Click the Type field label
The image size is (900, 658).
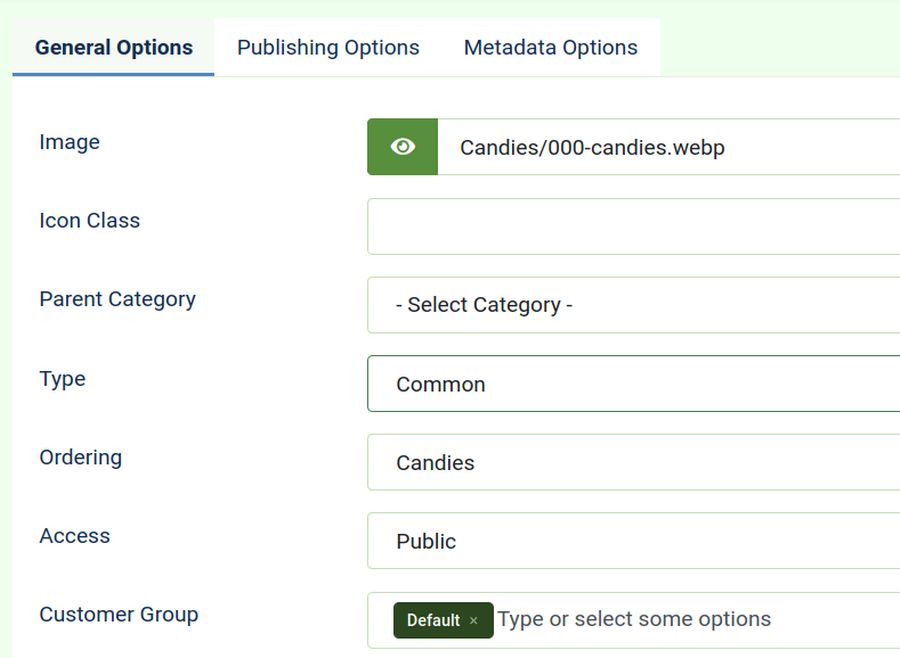[62, 379]
